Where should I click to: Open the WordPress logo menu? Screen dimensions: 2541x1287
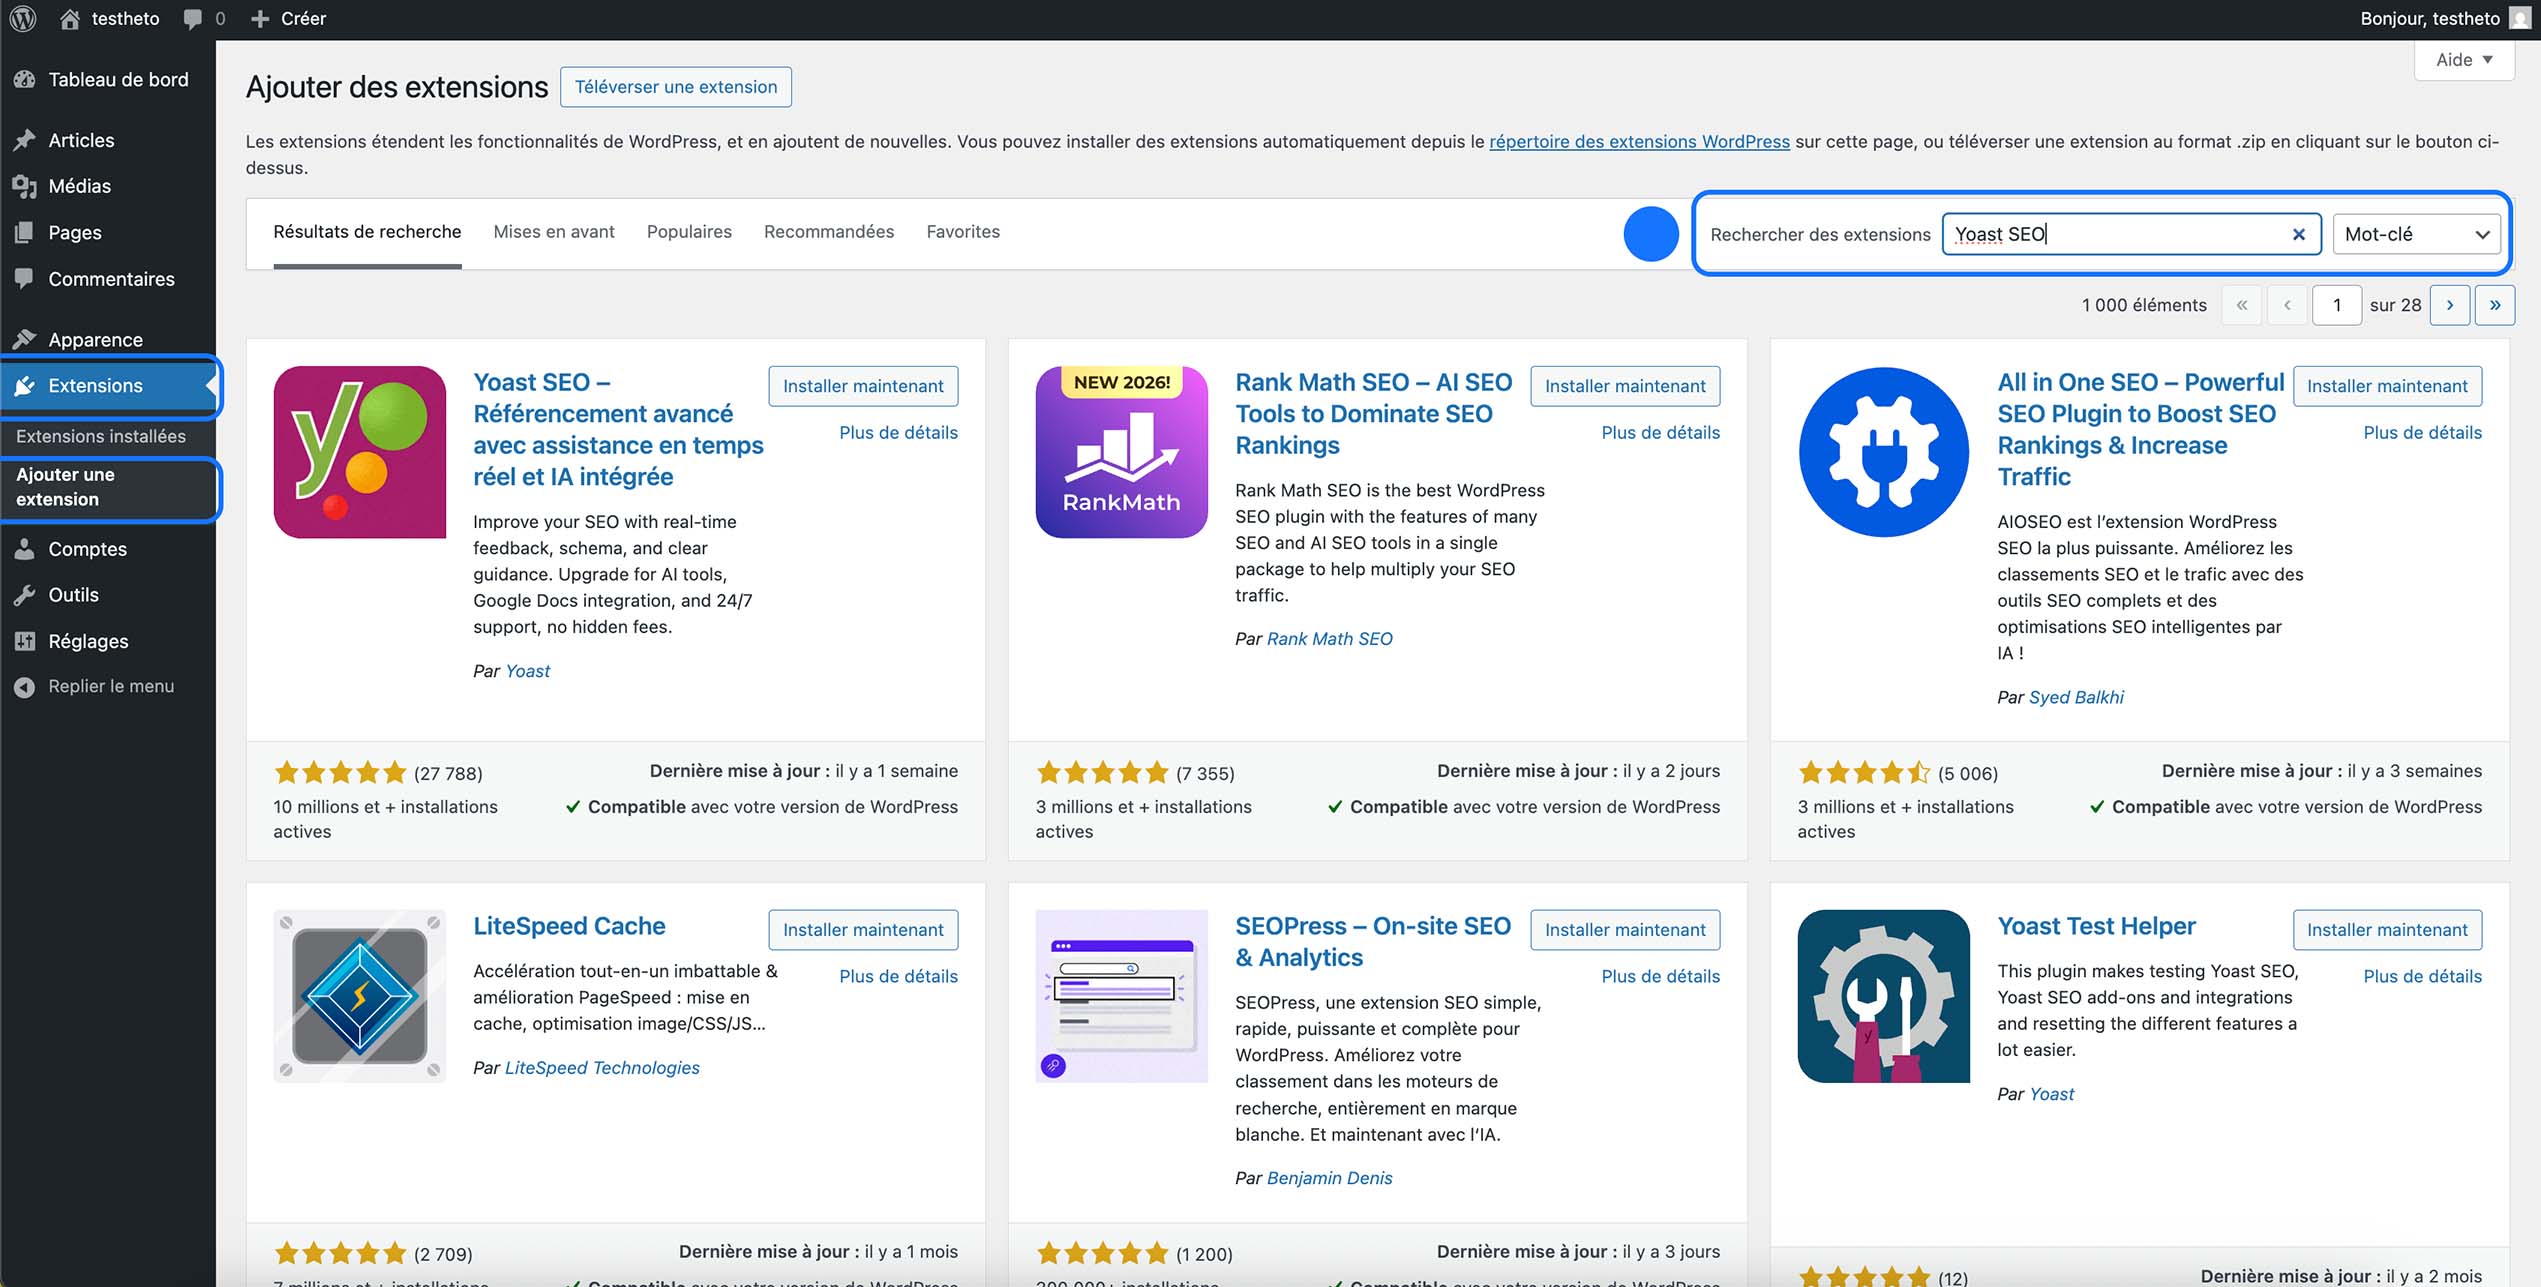coord(22,18)
